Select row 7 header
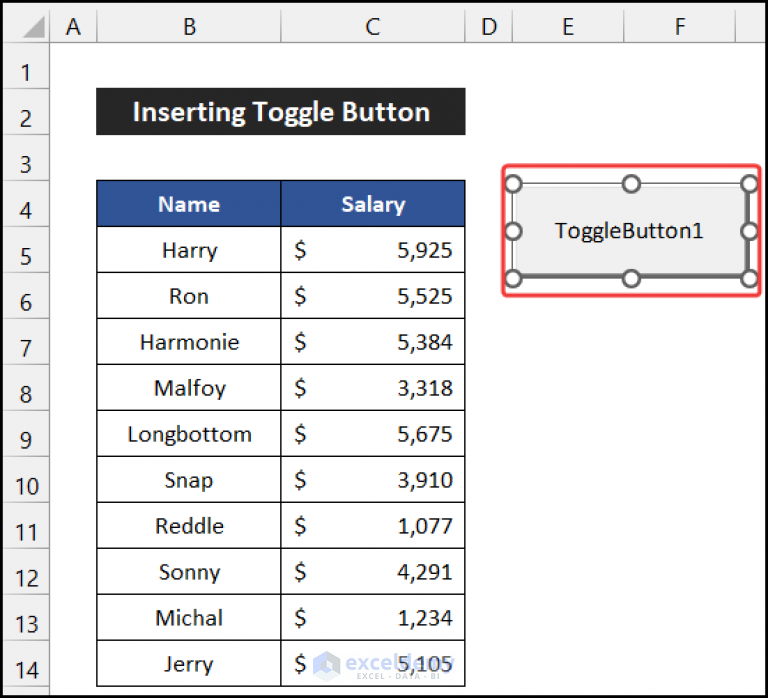 26,342
